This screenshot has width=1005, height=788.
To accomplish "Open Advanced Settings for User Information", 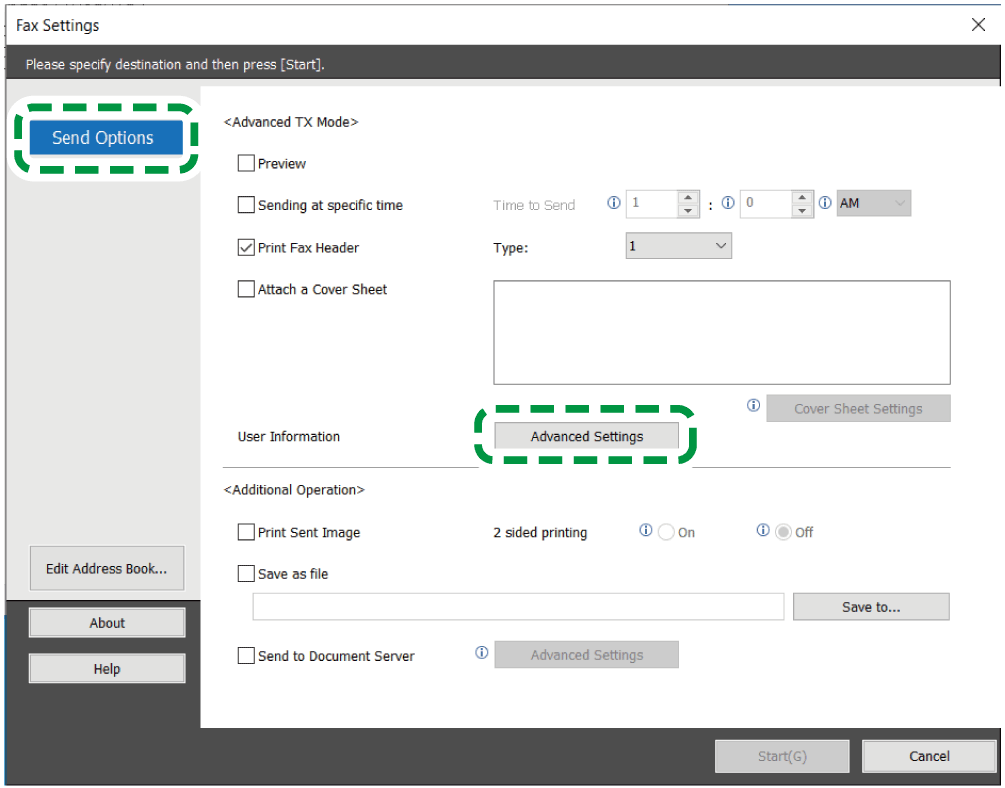I will pyautogui.click(x=586, y=436).
